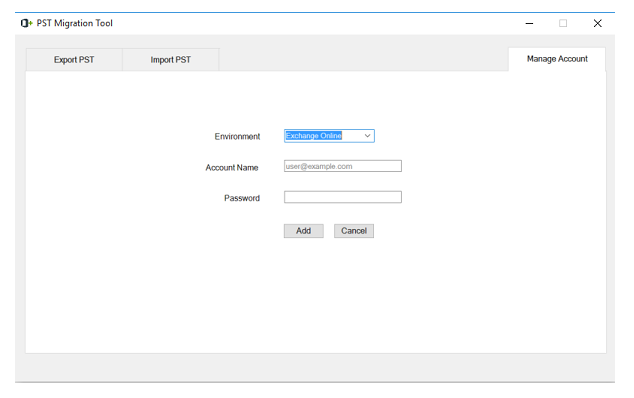This screenshot has height=398, width=634.
Task: Click the PST Migration Tool title text
Action: 74,23
